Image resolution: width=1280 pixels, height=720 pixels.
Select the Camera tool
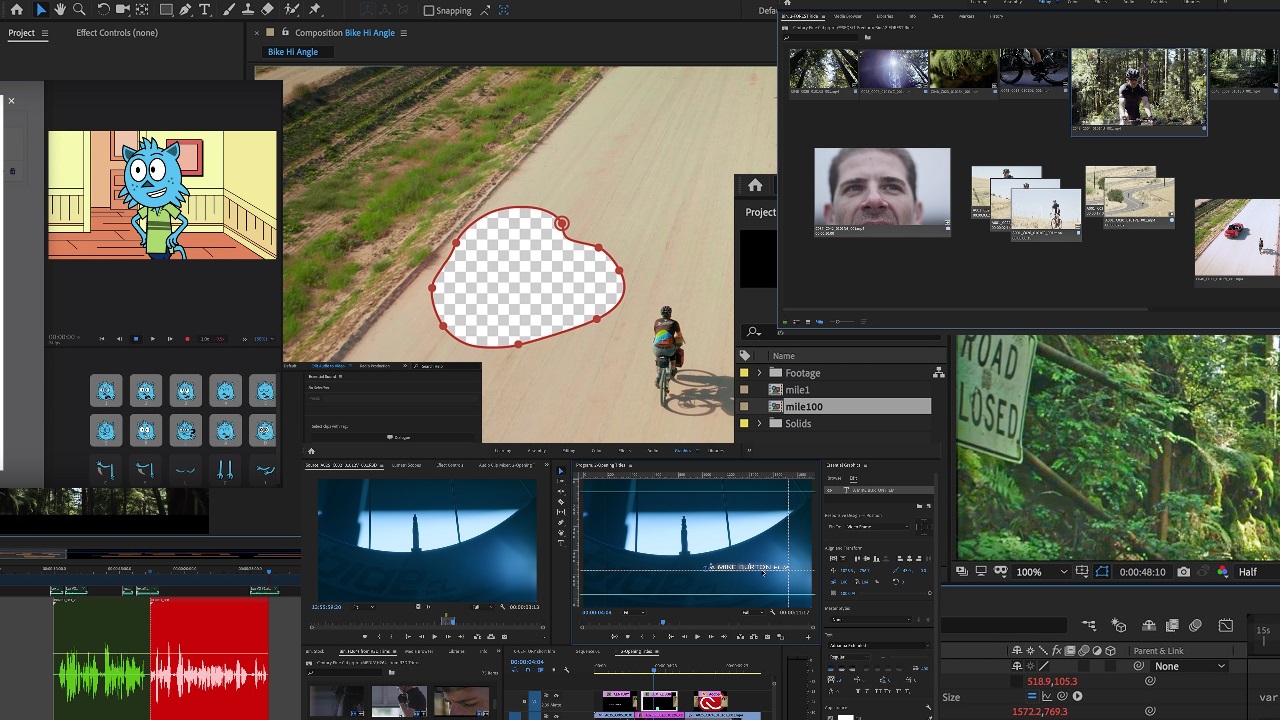[x=123, y=9]
